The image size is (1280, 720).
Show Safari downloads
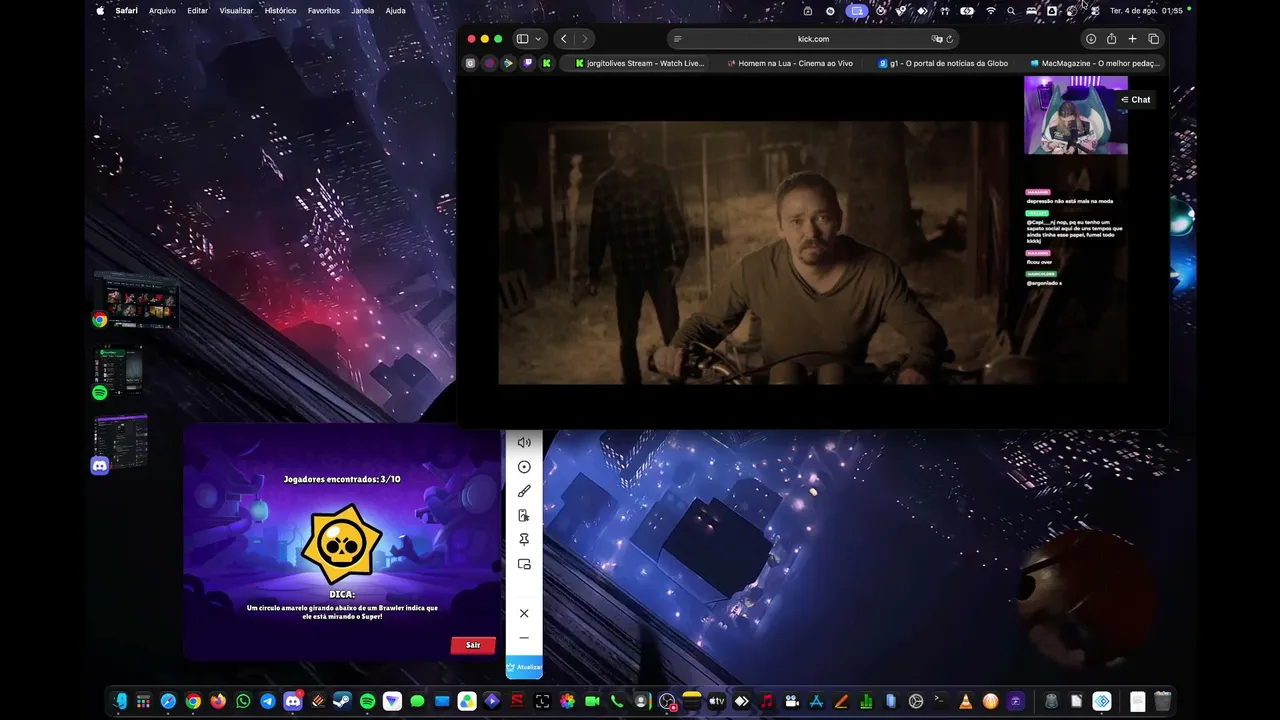(1091, 39)
